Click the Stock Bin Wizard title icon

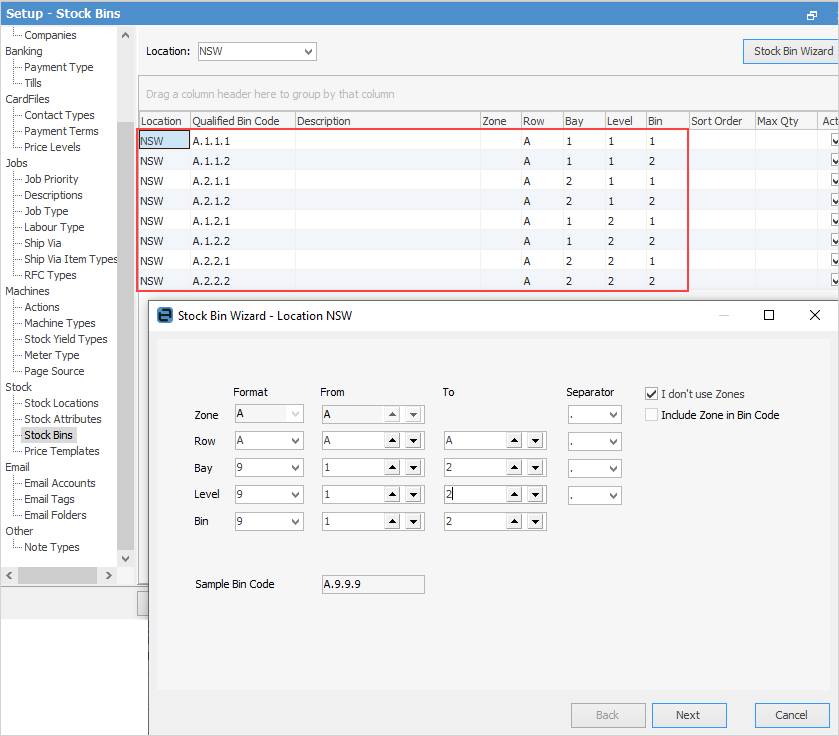(x=165, y=315)
